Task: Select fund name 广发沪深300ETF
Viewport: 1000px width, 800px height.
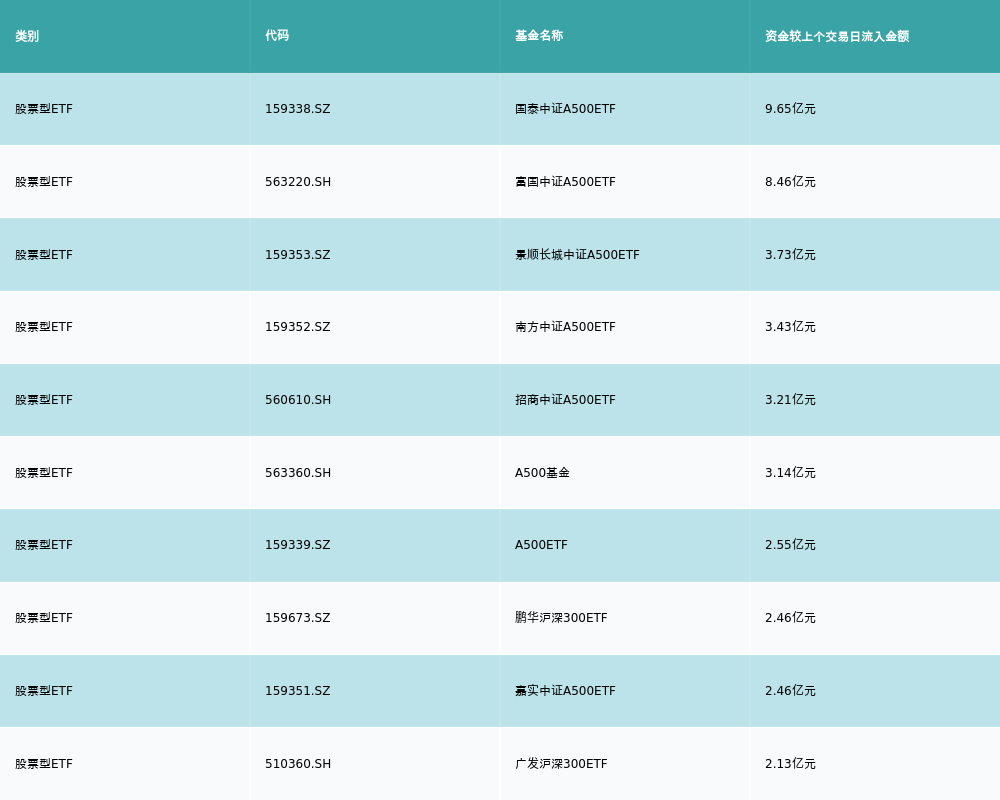Action: [561, 764]
